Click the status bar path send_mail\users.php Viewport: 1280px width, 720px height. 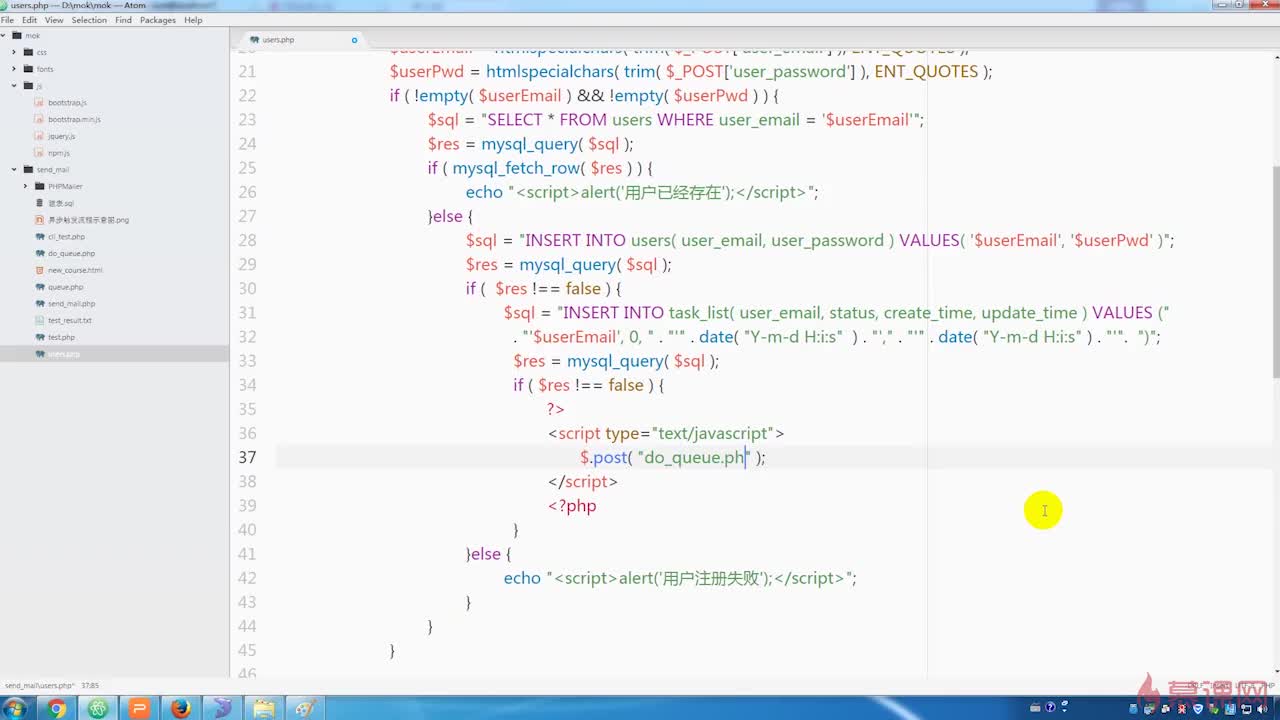coord(38,686)
